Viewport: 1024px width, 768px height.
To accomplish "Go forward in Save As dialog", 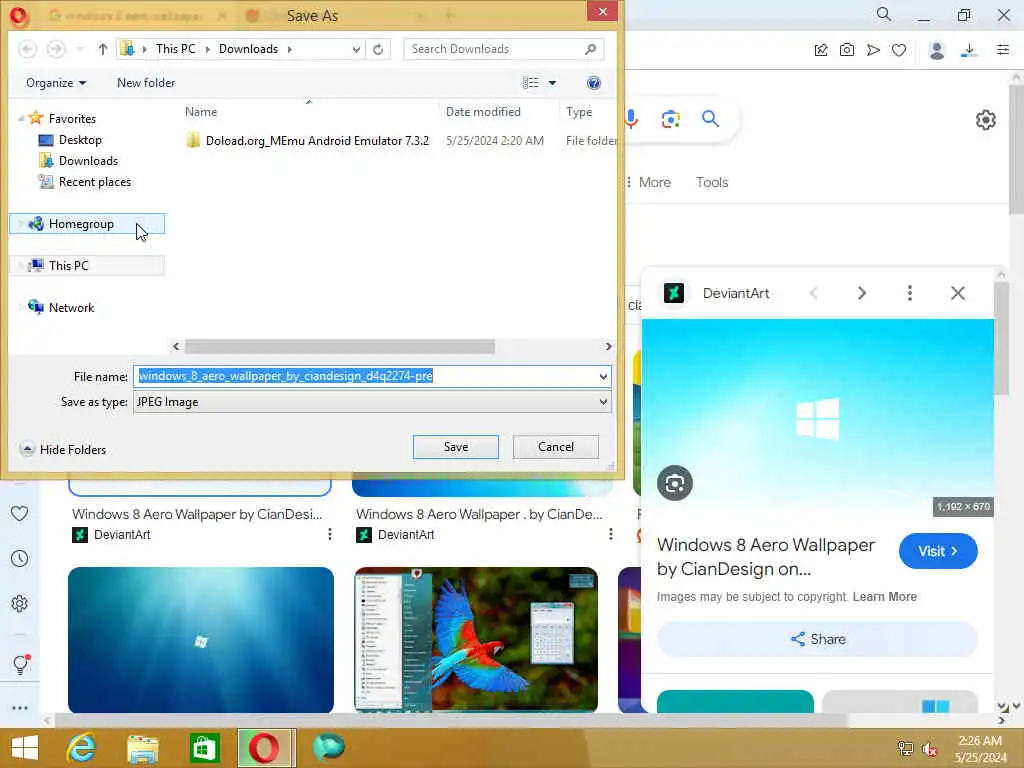I will tap(56, 49).
